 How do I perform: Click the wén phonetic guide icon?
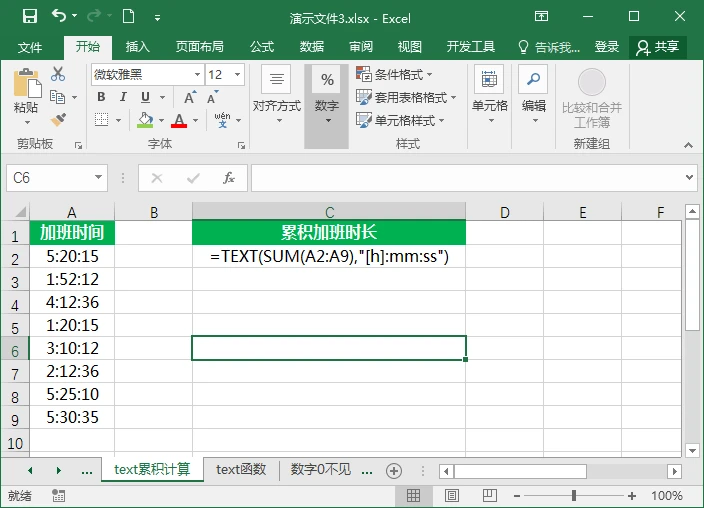point(223,120)
